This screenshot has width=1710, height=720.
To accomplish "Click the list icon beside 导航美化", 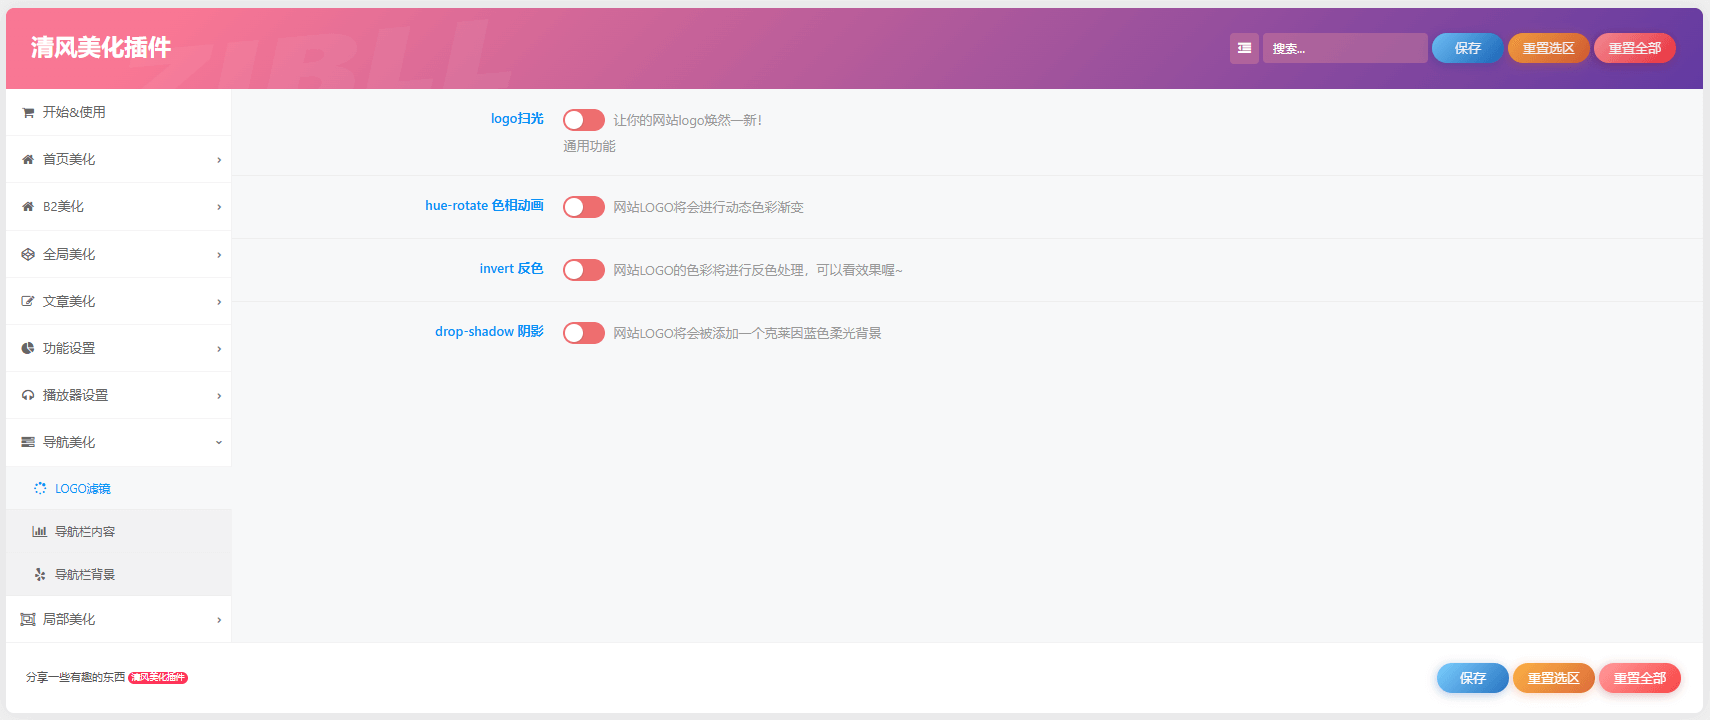I will 28,443.
